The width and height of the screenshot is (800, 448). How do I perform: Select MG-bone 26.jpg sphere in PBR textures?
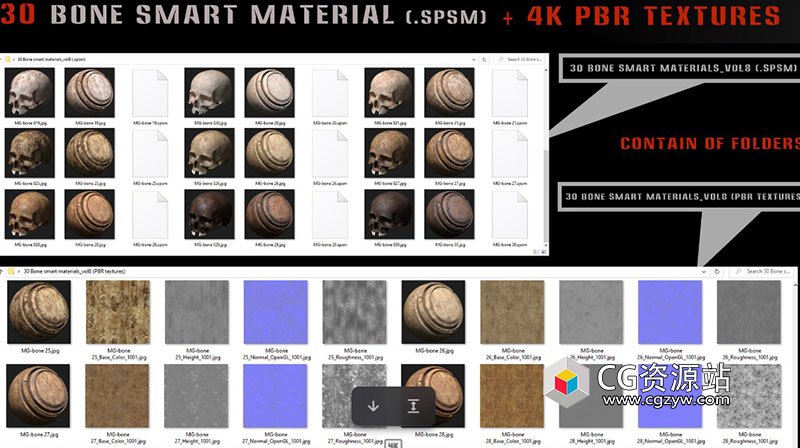(433, 312)
